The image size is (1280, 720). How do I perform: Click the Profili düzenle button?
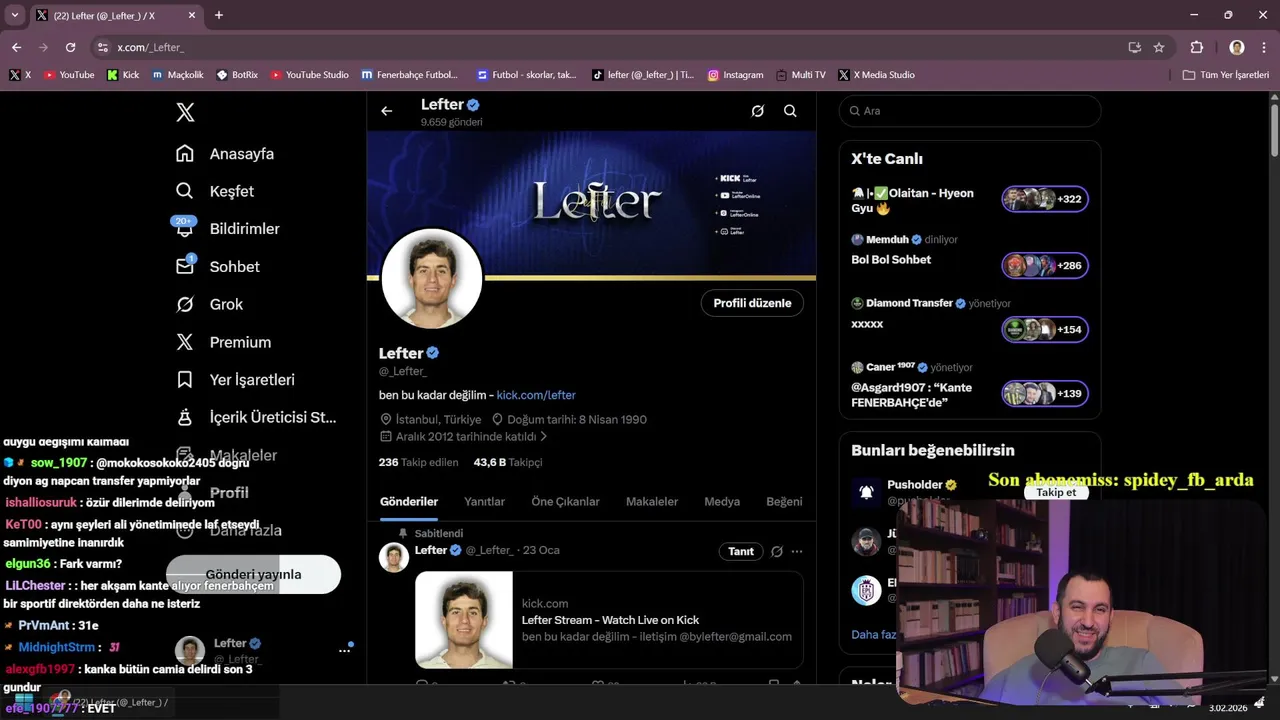click(x=752, y=303)
